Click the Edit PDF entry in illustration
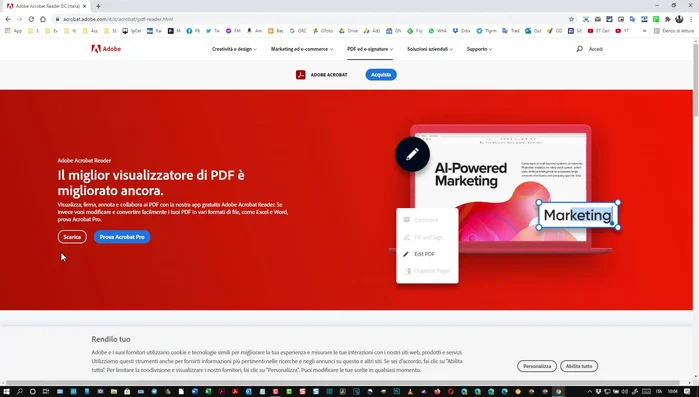The image size is (699, 397). tap(424, 254)
